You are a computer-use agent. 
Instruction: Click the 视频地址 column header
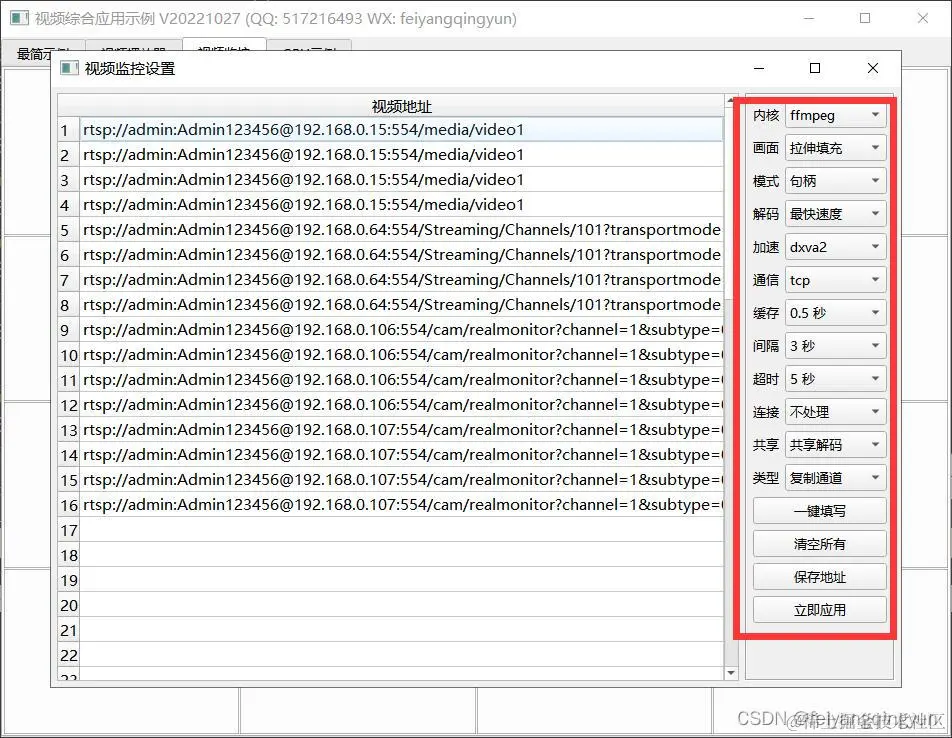(401, 106)
